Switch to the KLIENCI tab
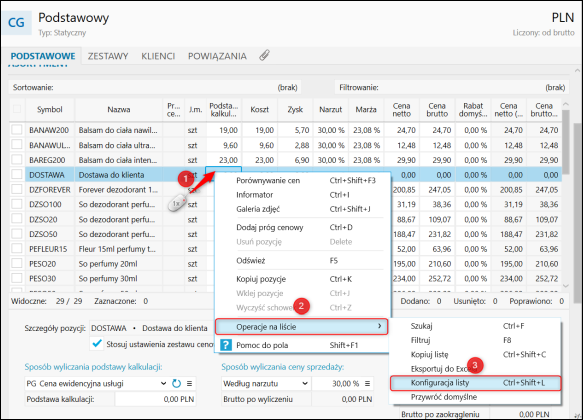 [158, 56]
